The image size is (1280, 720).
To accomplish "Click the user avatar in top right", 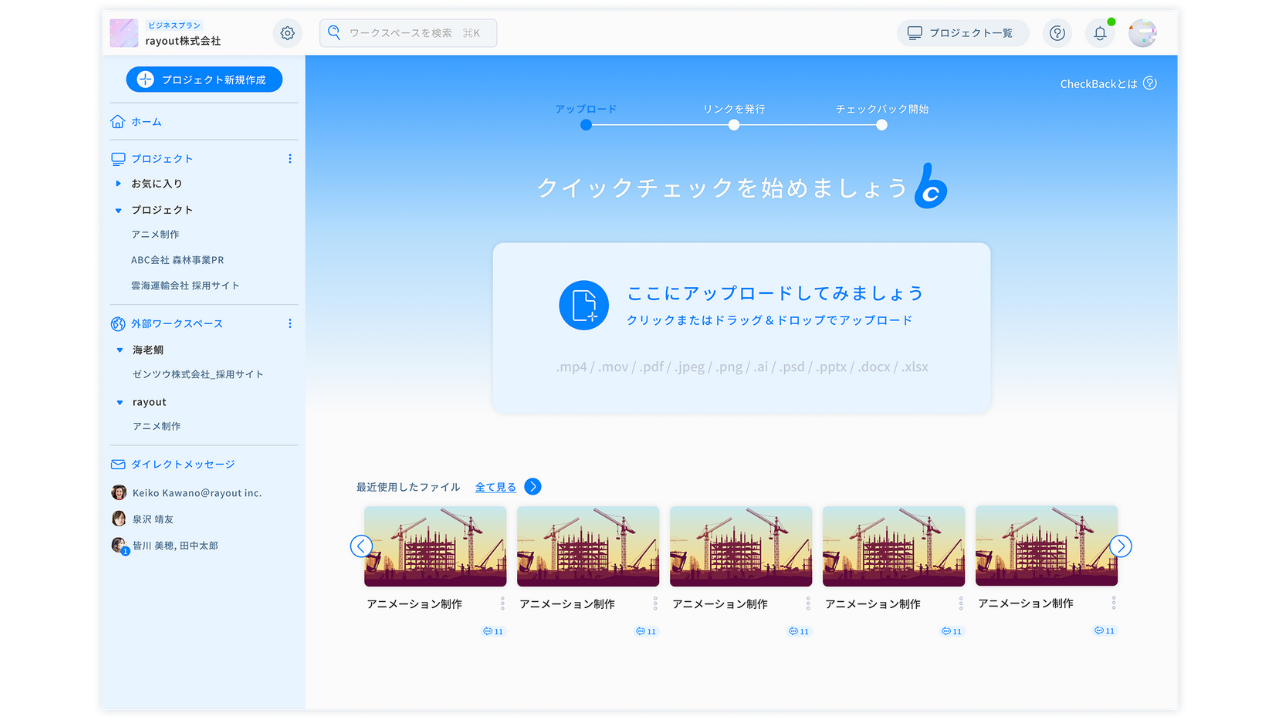I will (1142, 33).
